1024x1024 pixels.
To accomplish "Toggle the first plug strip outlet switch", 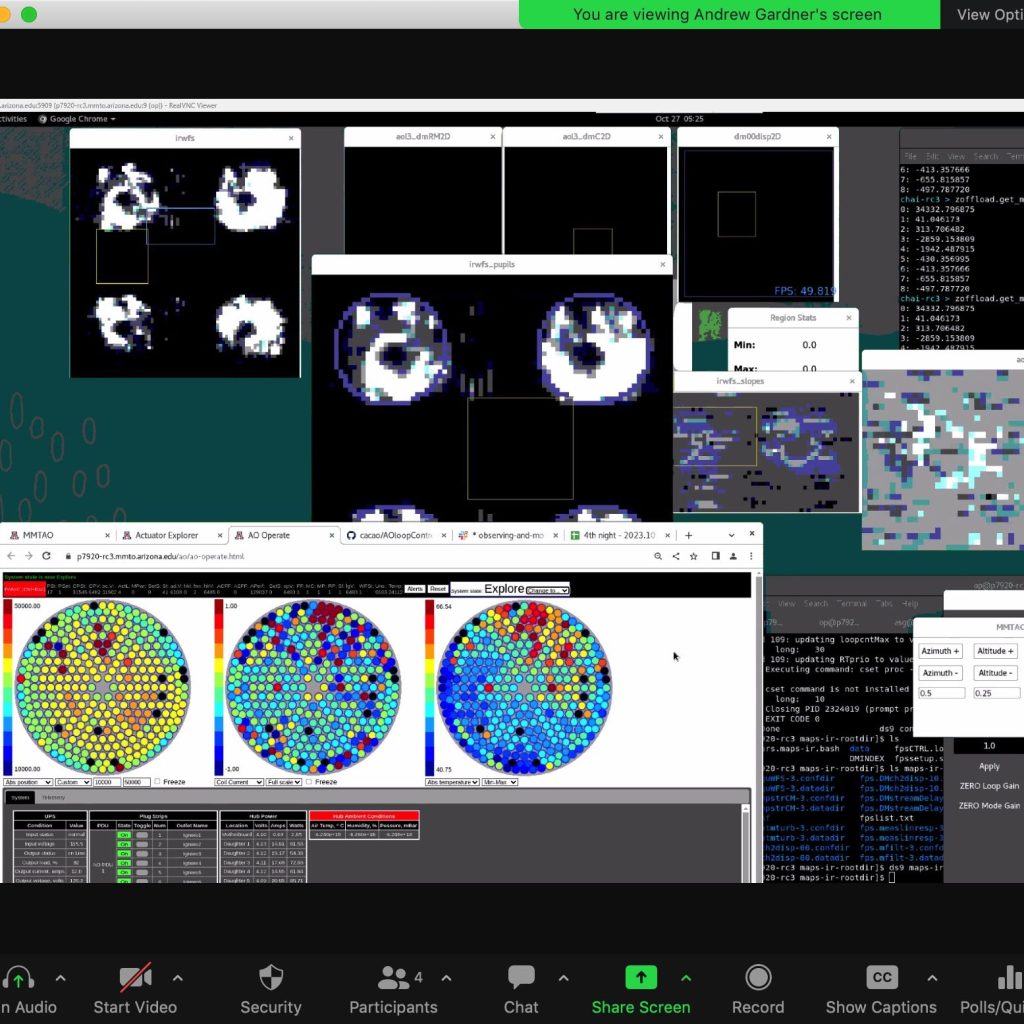I will pos(142,834).
